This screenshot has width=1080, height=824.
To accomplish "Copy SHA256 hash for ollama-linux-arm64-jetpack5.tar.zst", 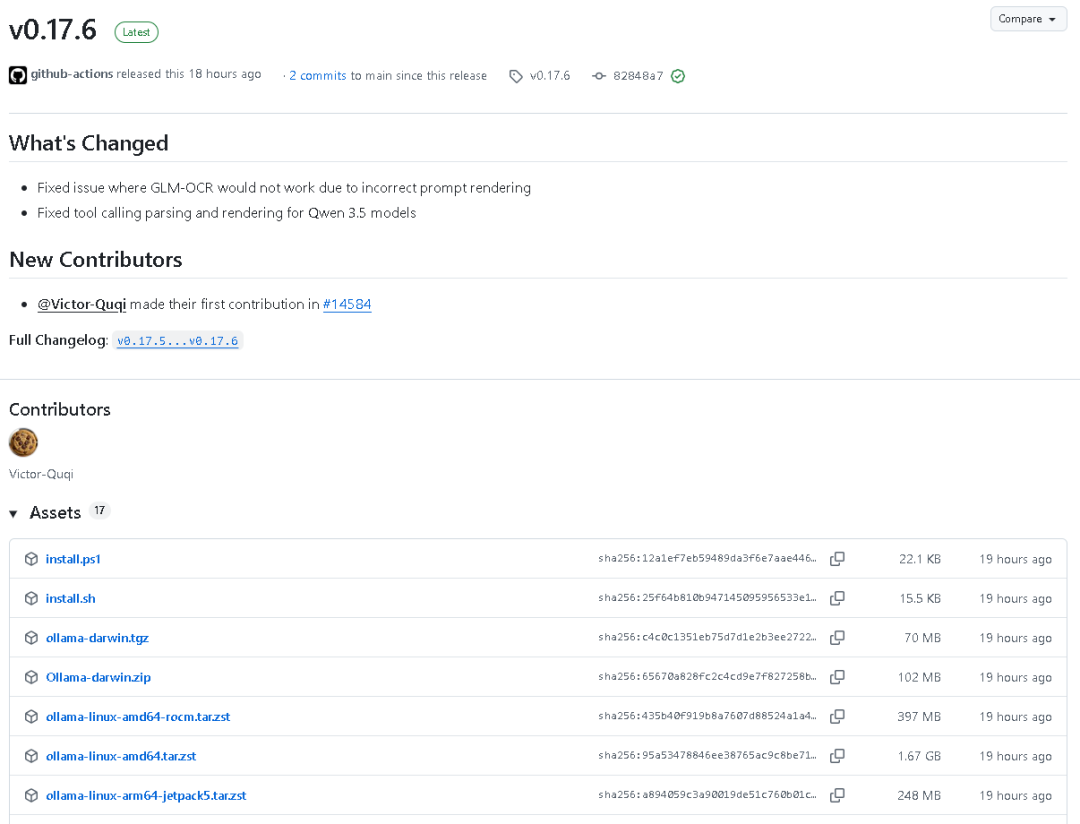I will [x=837, y=796].
